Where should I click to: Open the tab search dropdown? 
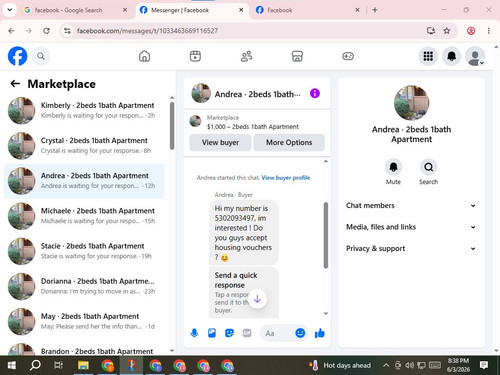pyautogui.click(x=10, y=10)
